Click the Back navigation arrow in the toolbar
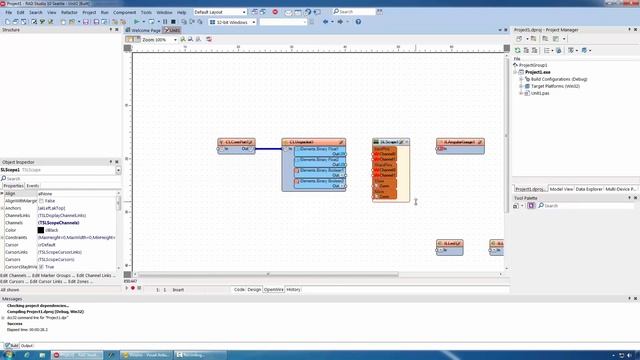Viewport: 640px width, 360px height. click(x=325, y=22)
